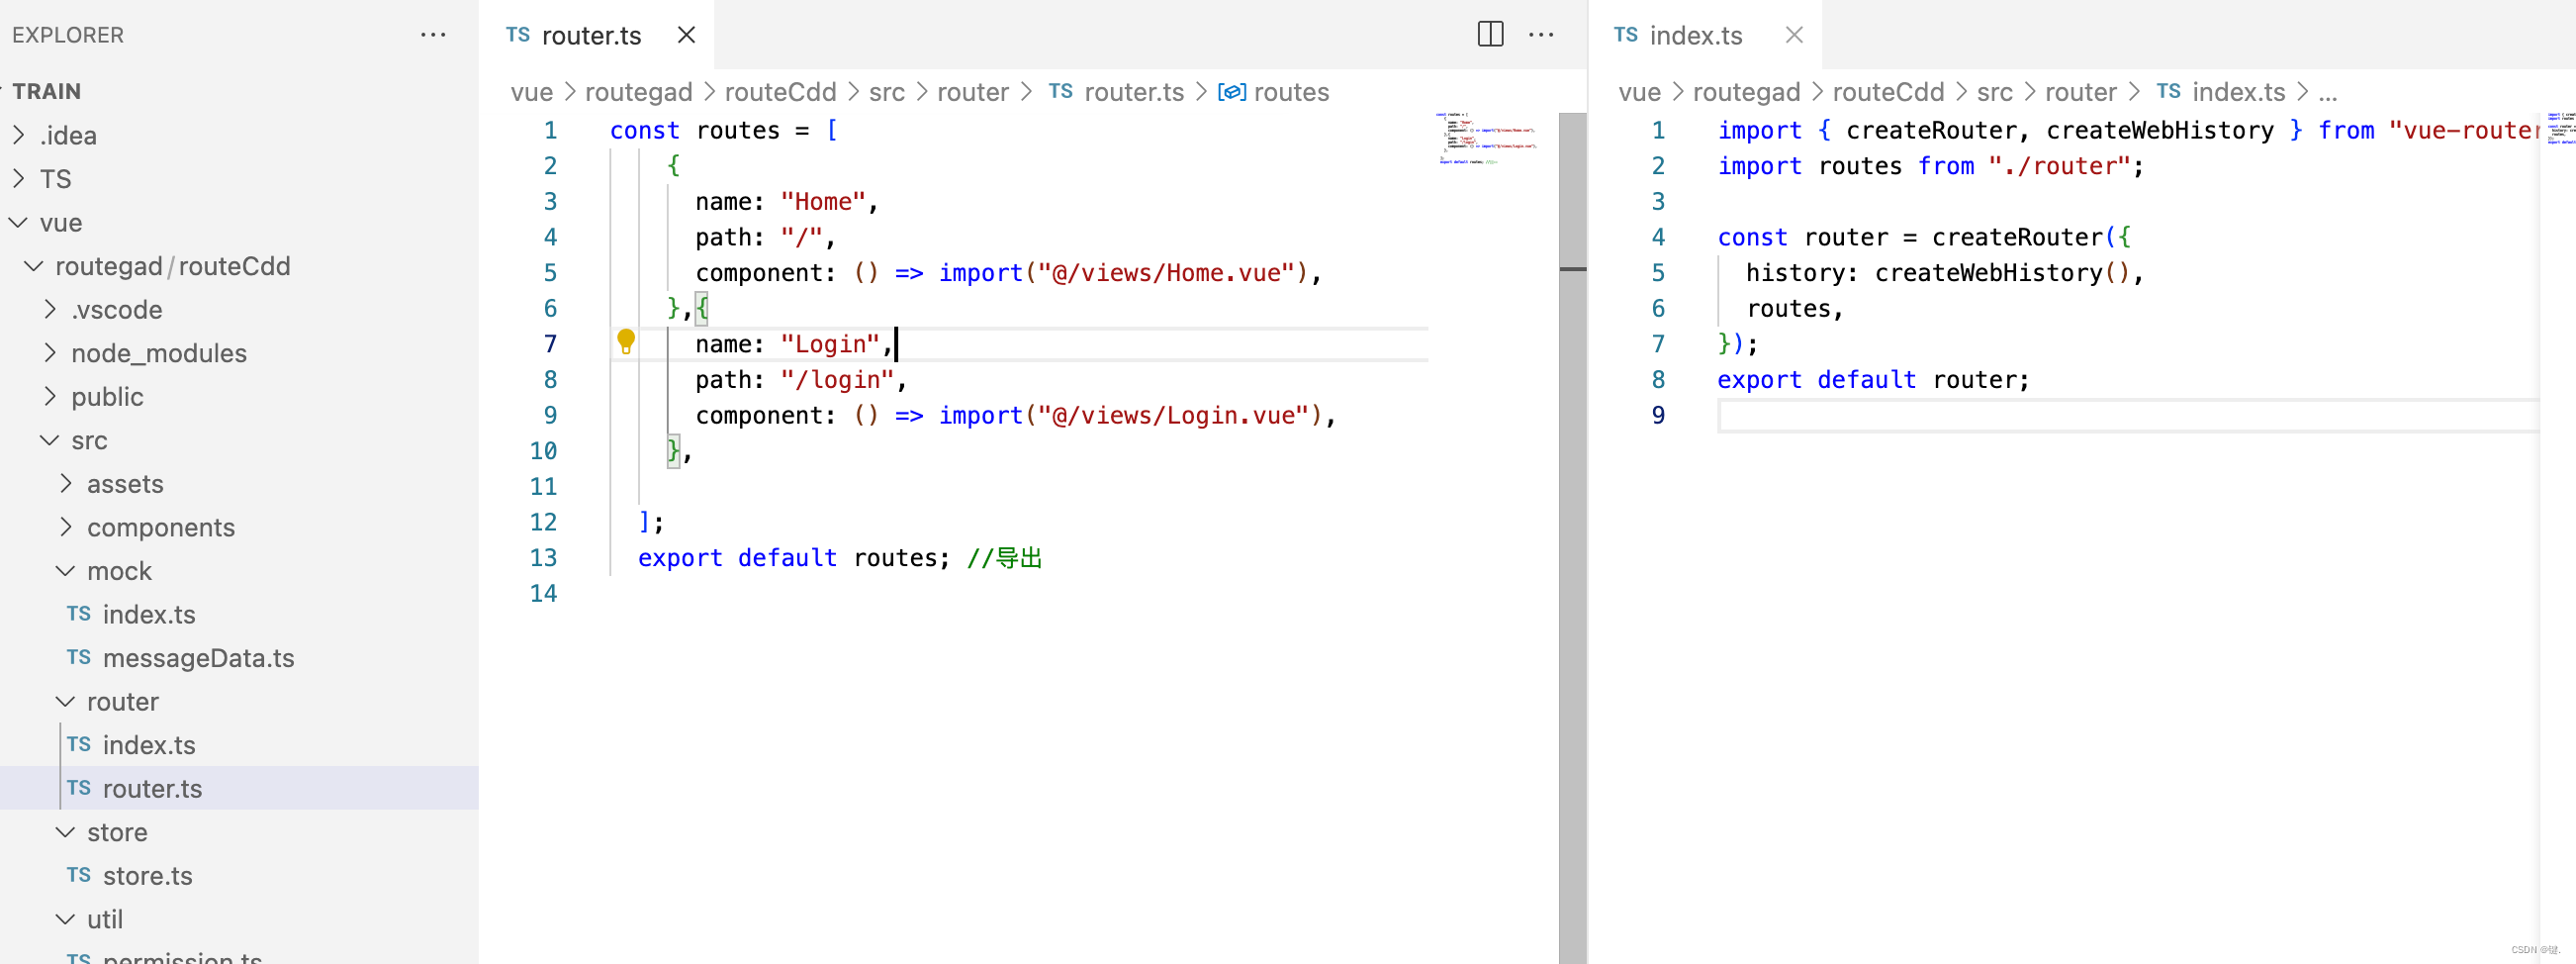Image resolution: width=2576 pixels, height=964 pixels.
Task: Click the EXPLORER panel title
Action: 68,35
